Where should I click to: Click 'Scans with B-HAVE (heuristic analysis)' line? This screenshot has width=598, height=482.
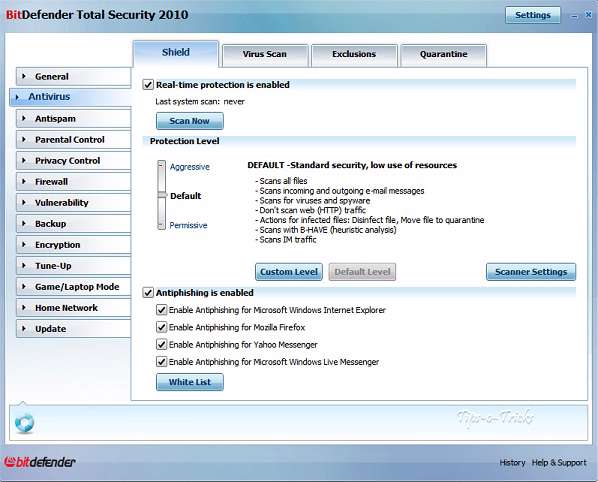[326, 230]
